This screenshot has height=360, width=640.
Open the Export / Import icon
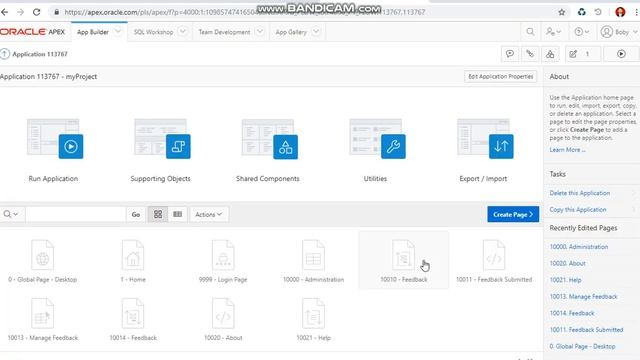(485, 139)
